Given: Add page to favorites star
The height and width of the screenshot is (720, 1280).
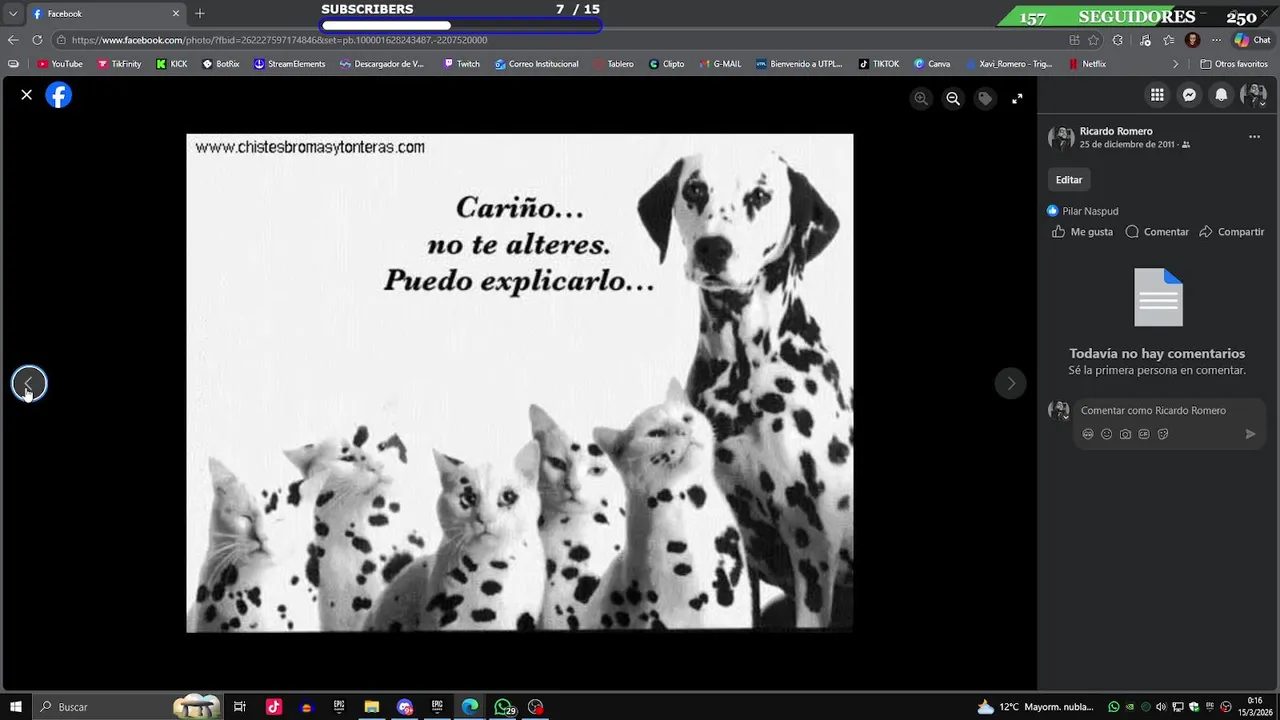Looking at the screenshot, I should [x=1094, y=40].
